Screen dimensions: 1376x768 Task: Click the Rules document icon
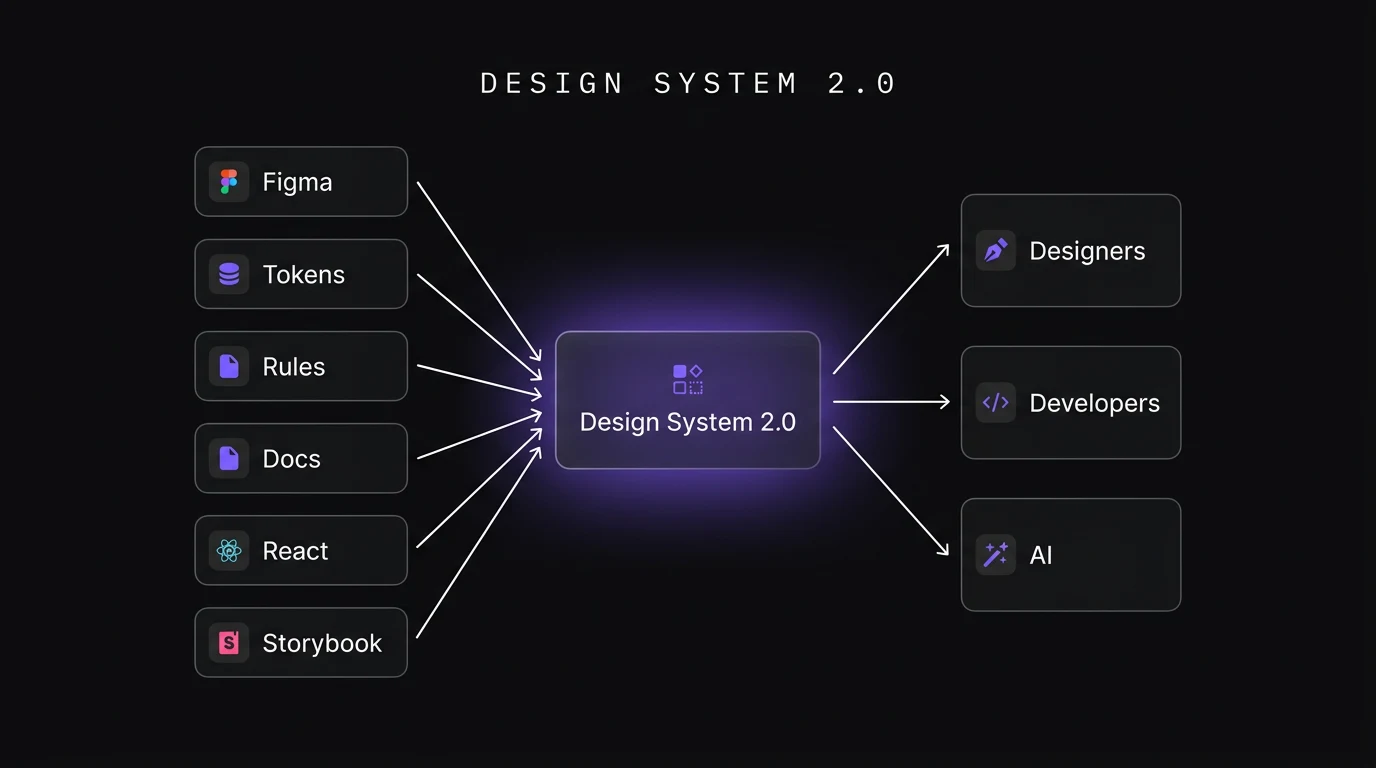(229, 366)
